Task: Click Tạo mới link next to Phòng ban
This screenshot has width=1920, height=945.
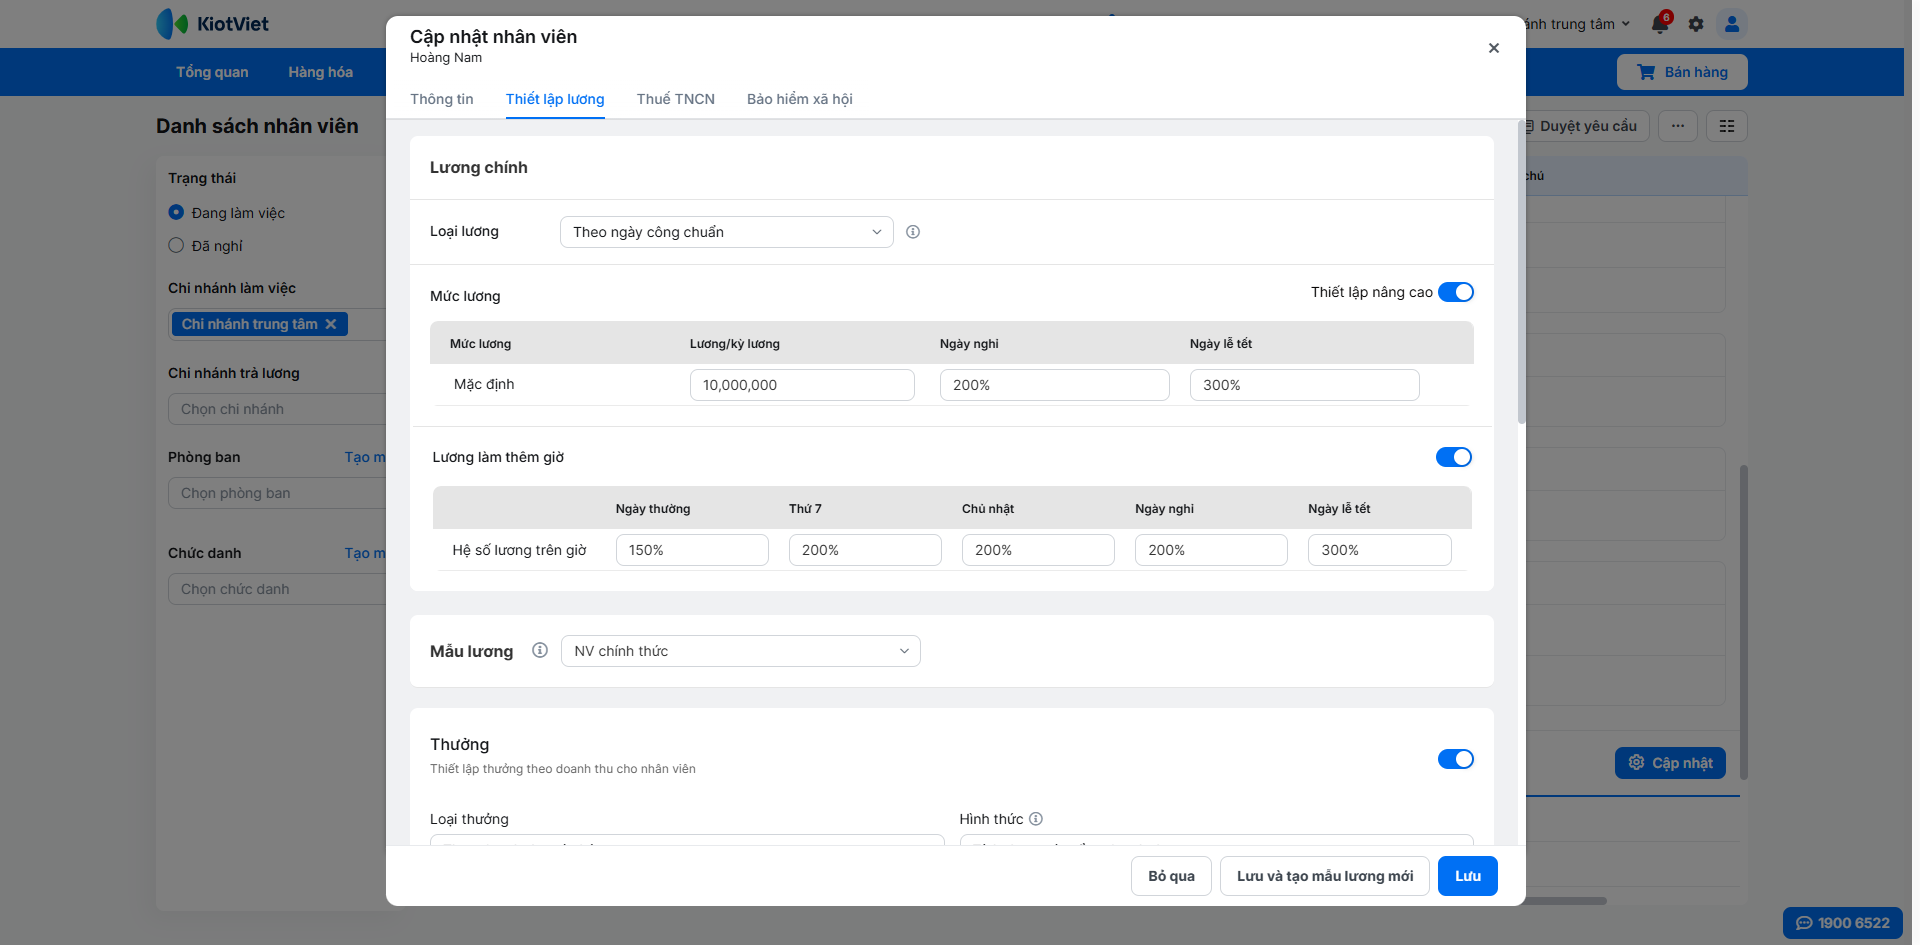Action: coord(365,457)
